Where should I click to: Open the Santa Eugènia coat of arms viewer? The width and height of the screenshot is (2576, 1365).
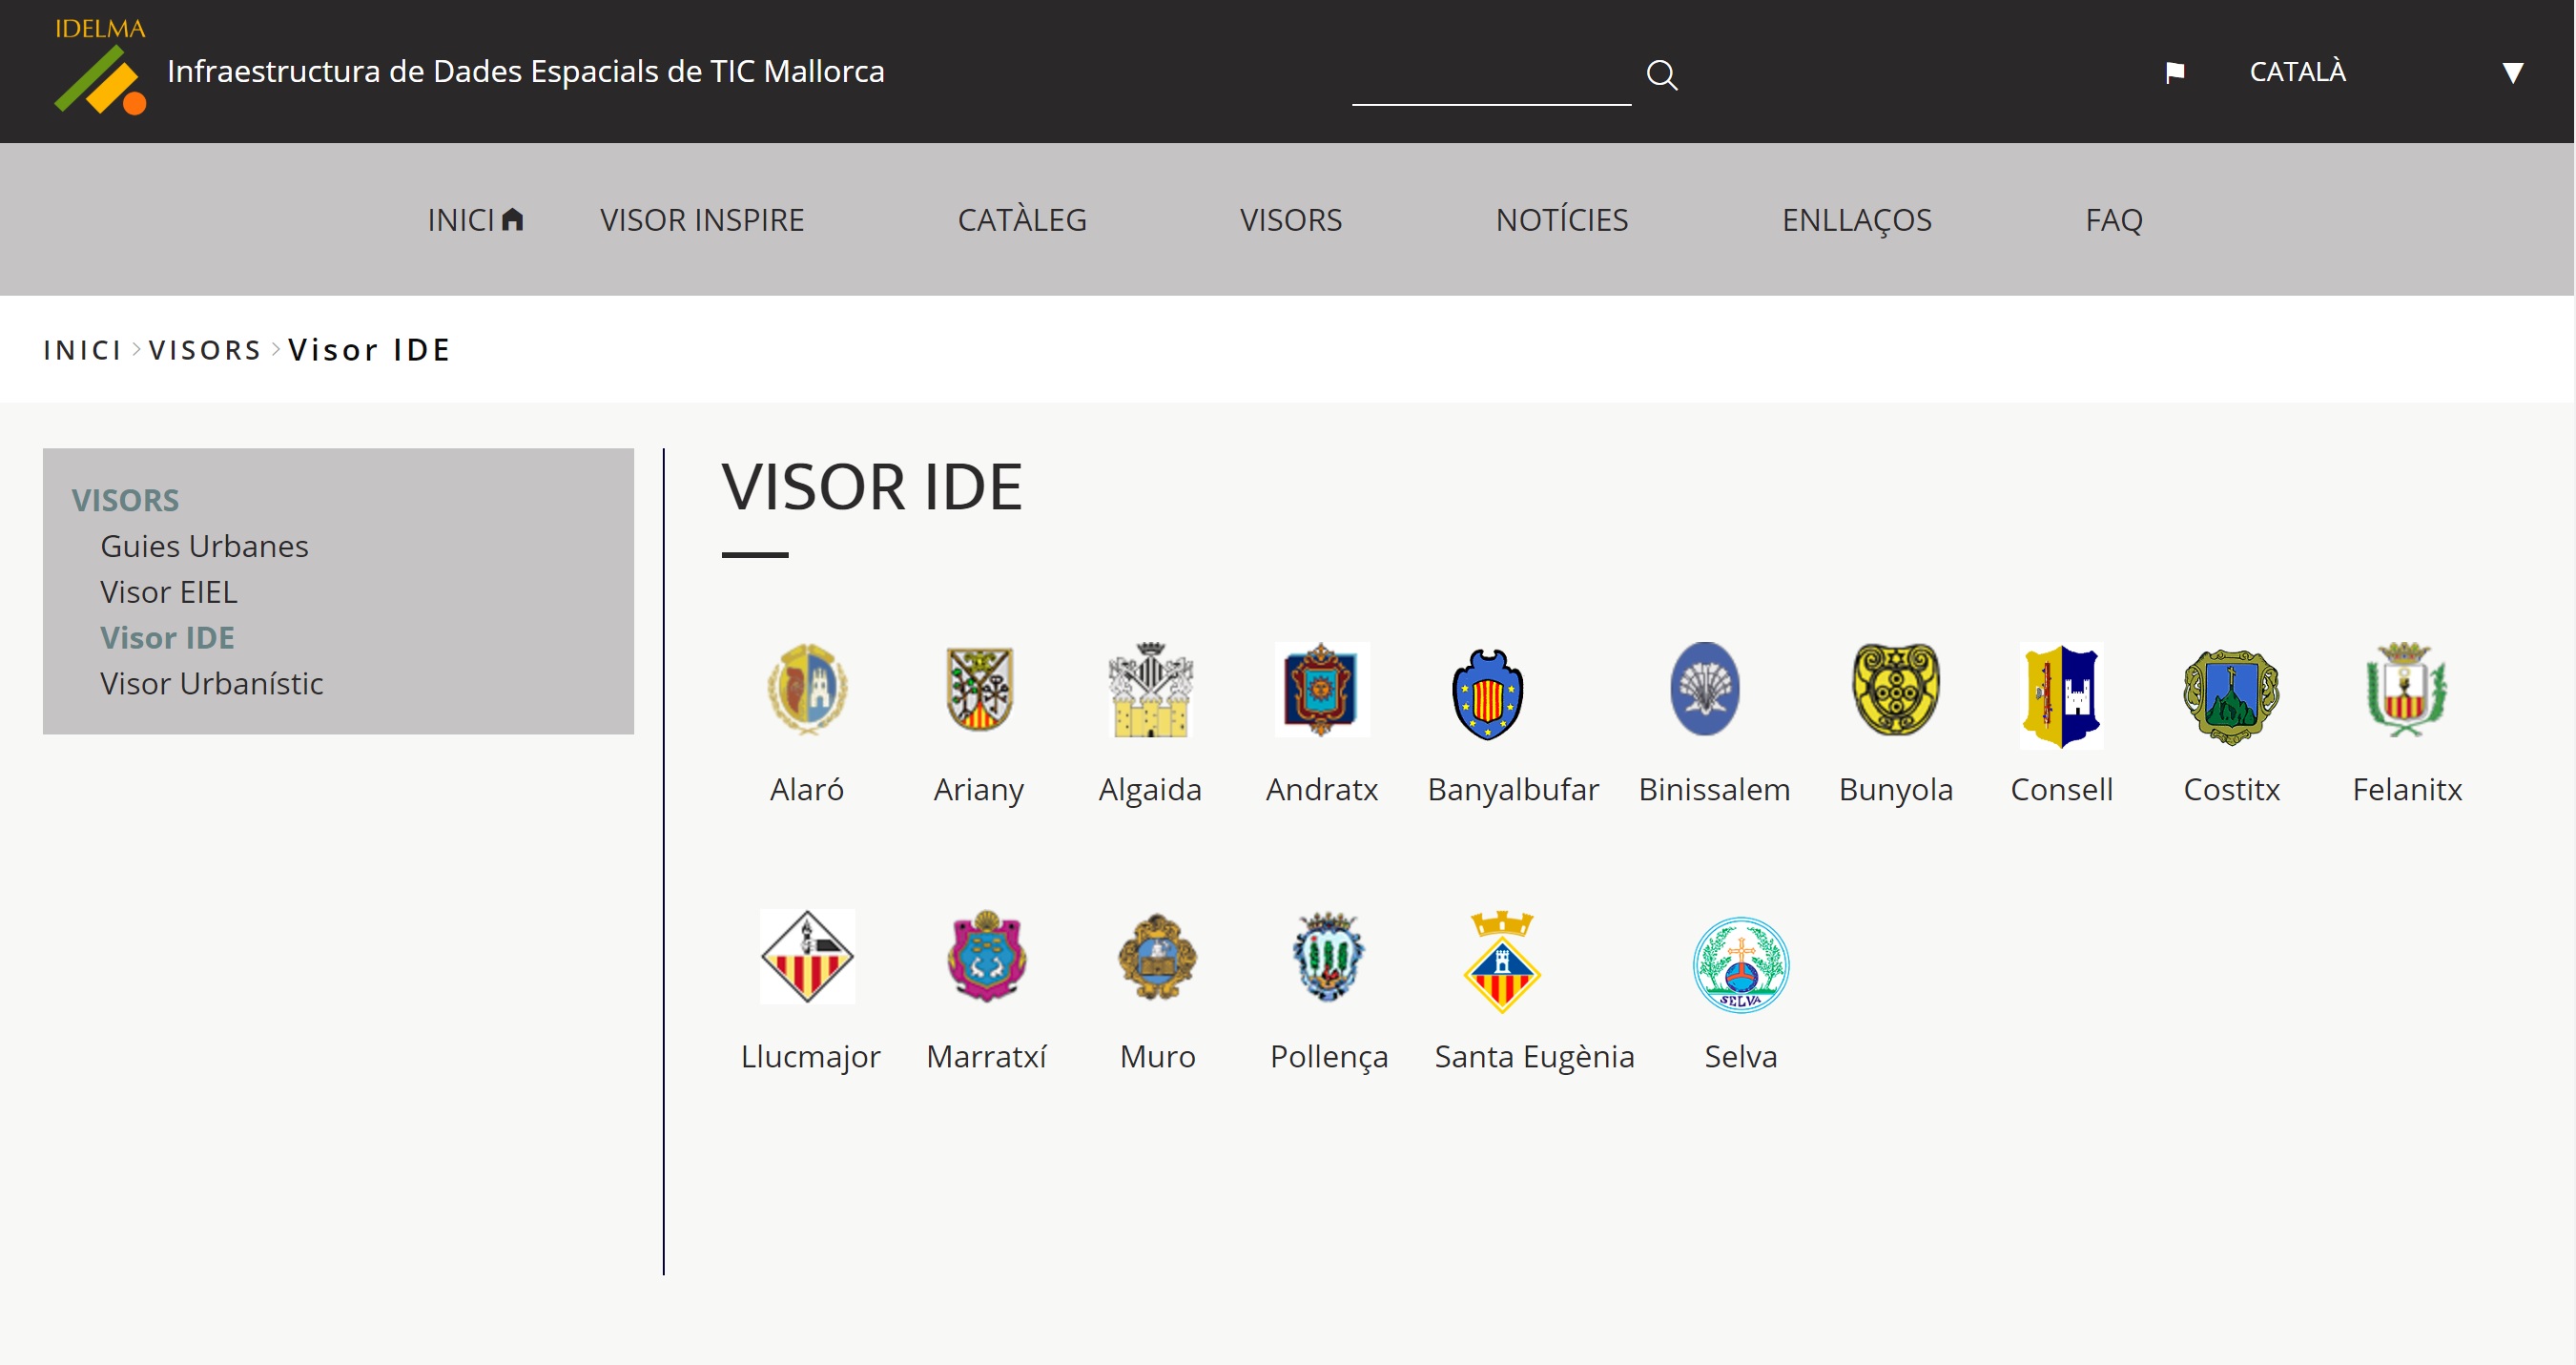1502,962
